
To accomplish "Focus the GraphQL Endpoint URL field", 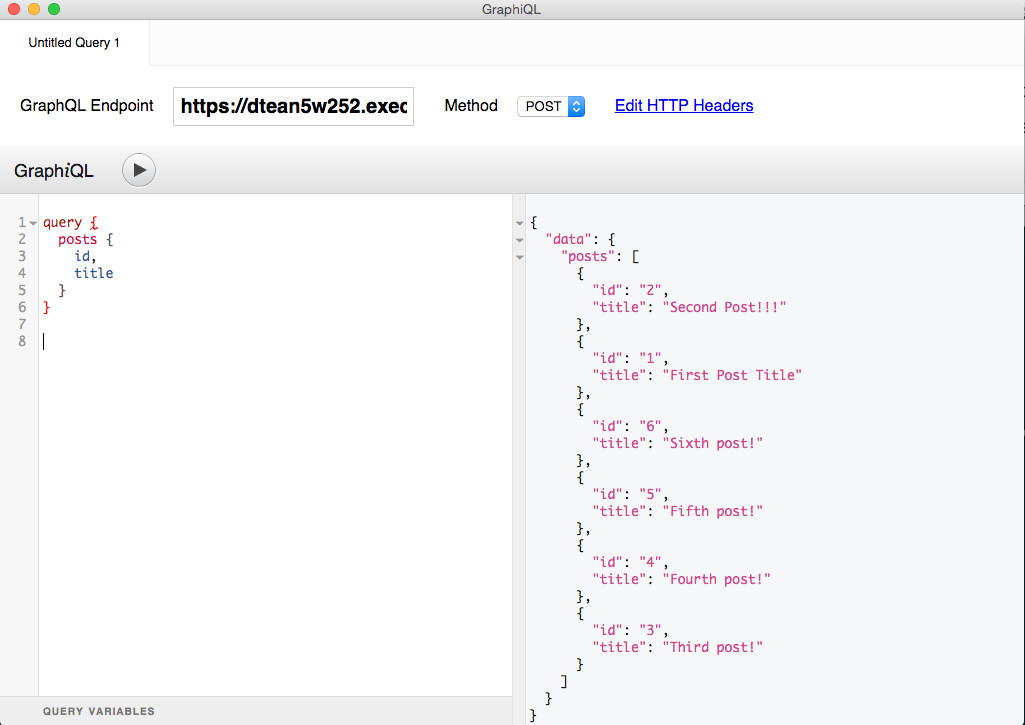I will tap(294, 106).
